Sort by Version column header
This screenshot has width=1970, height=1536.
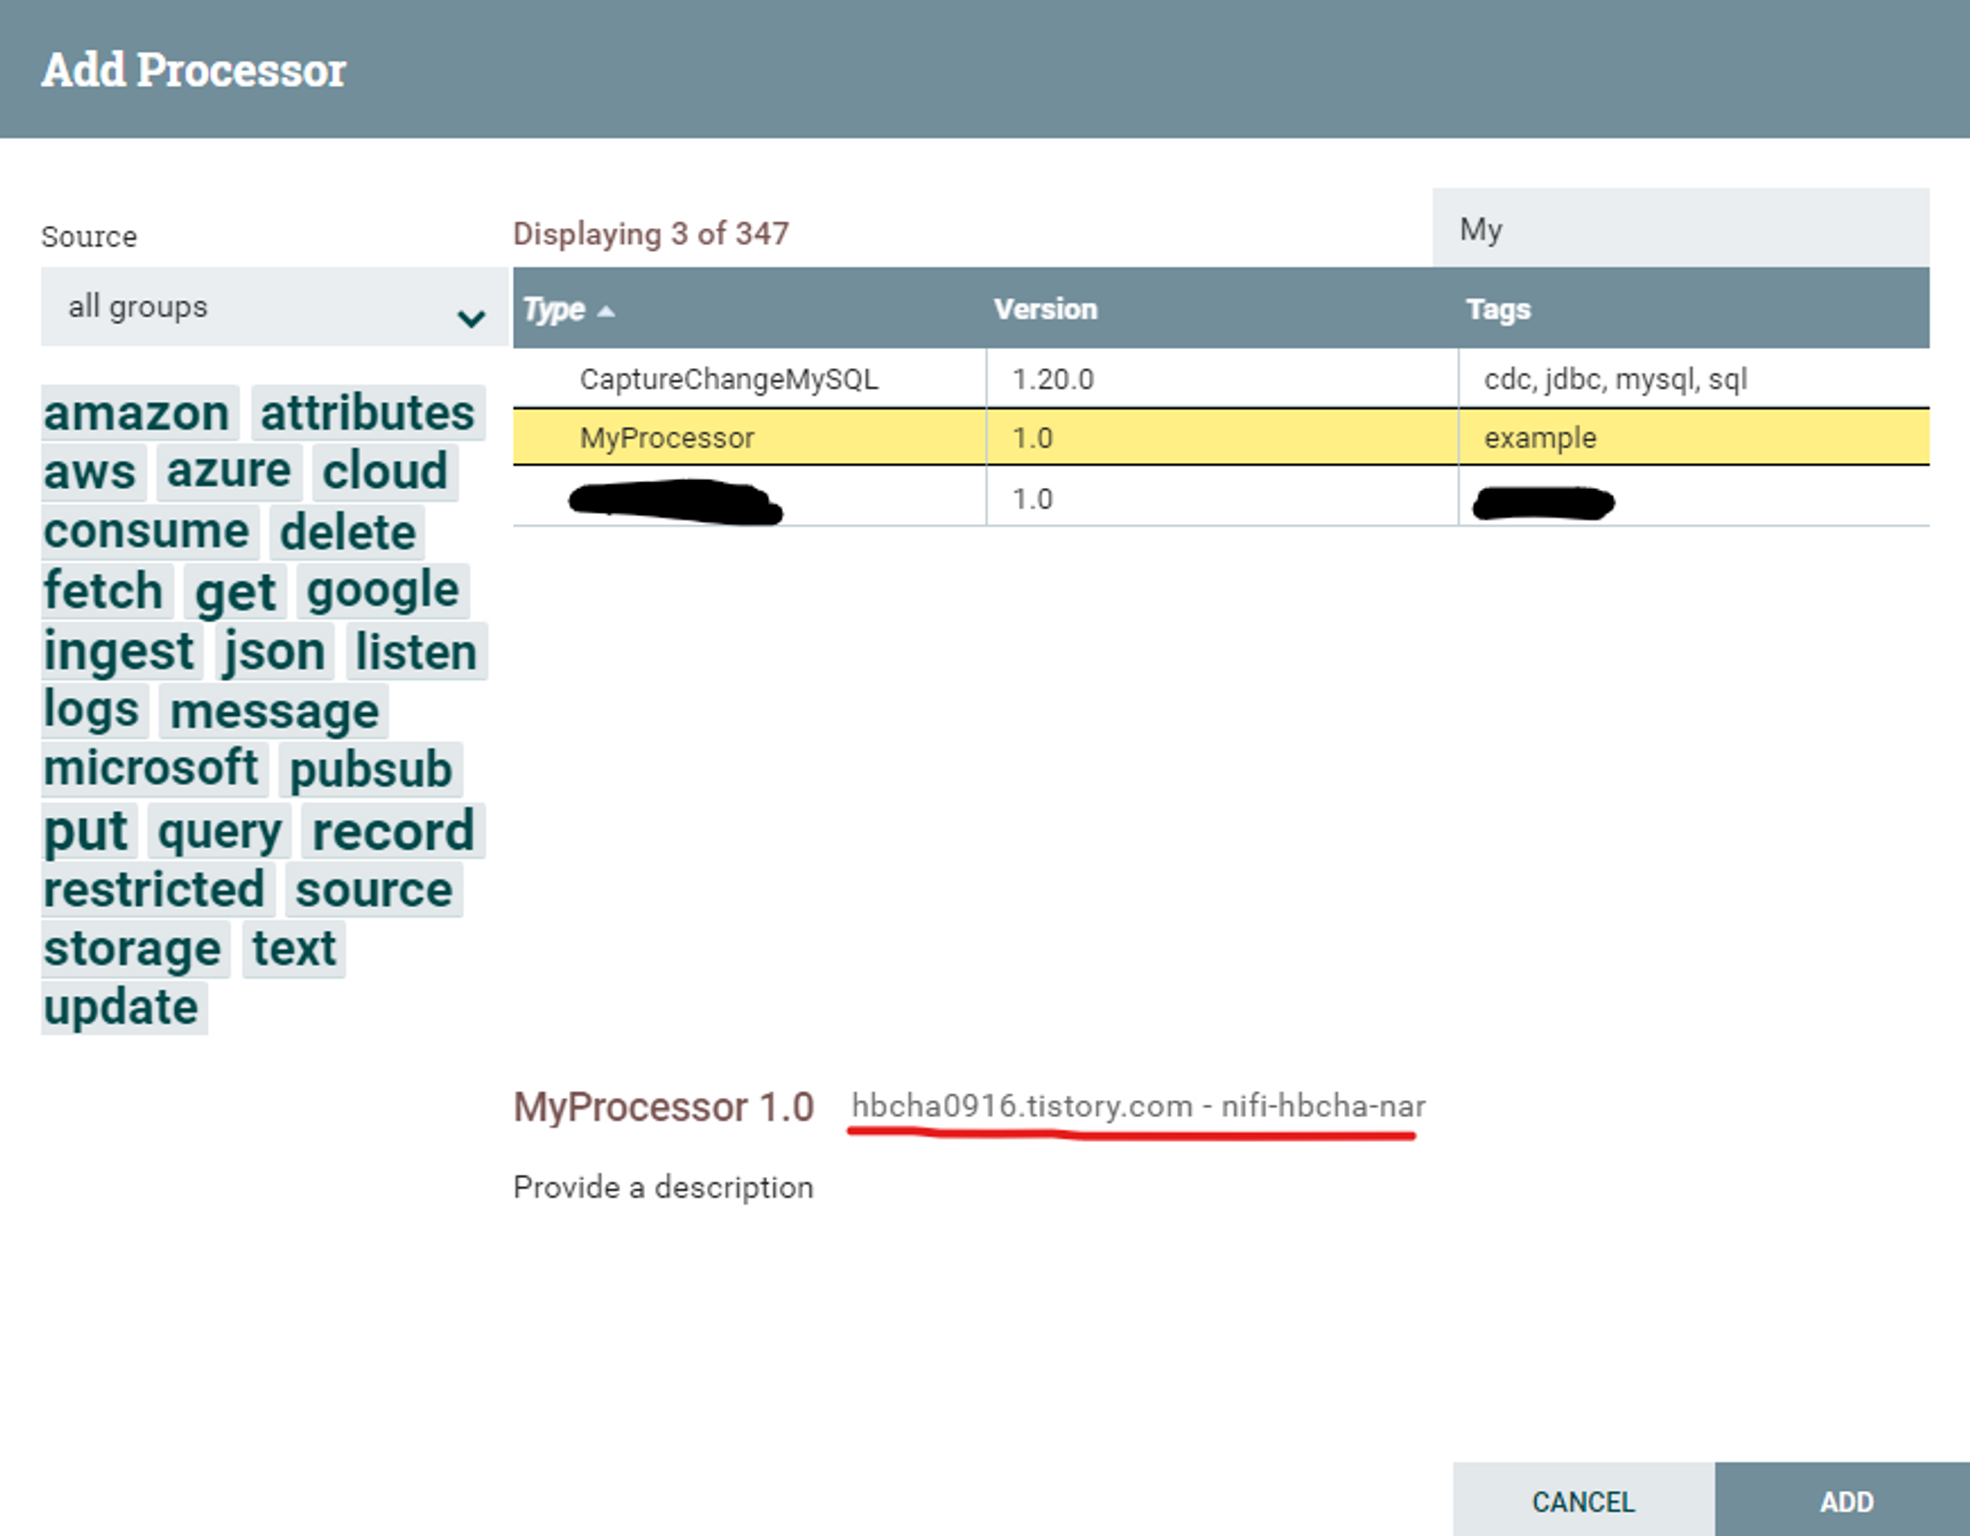coord(1045,309)
